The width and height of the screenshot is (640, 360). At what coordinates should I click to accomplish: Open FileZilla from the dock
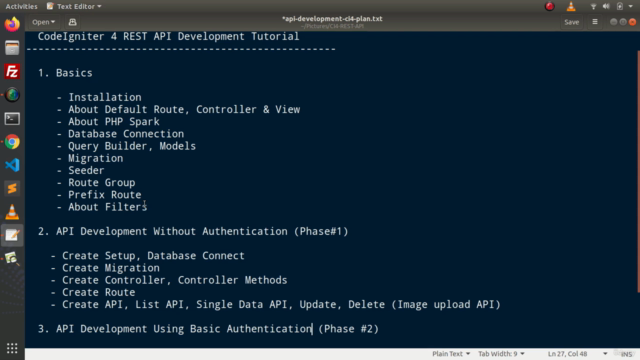[x=12, y=71]
